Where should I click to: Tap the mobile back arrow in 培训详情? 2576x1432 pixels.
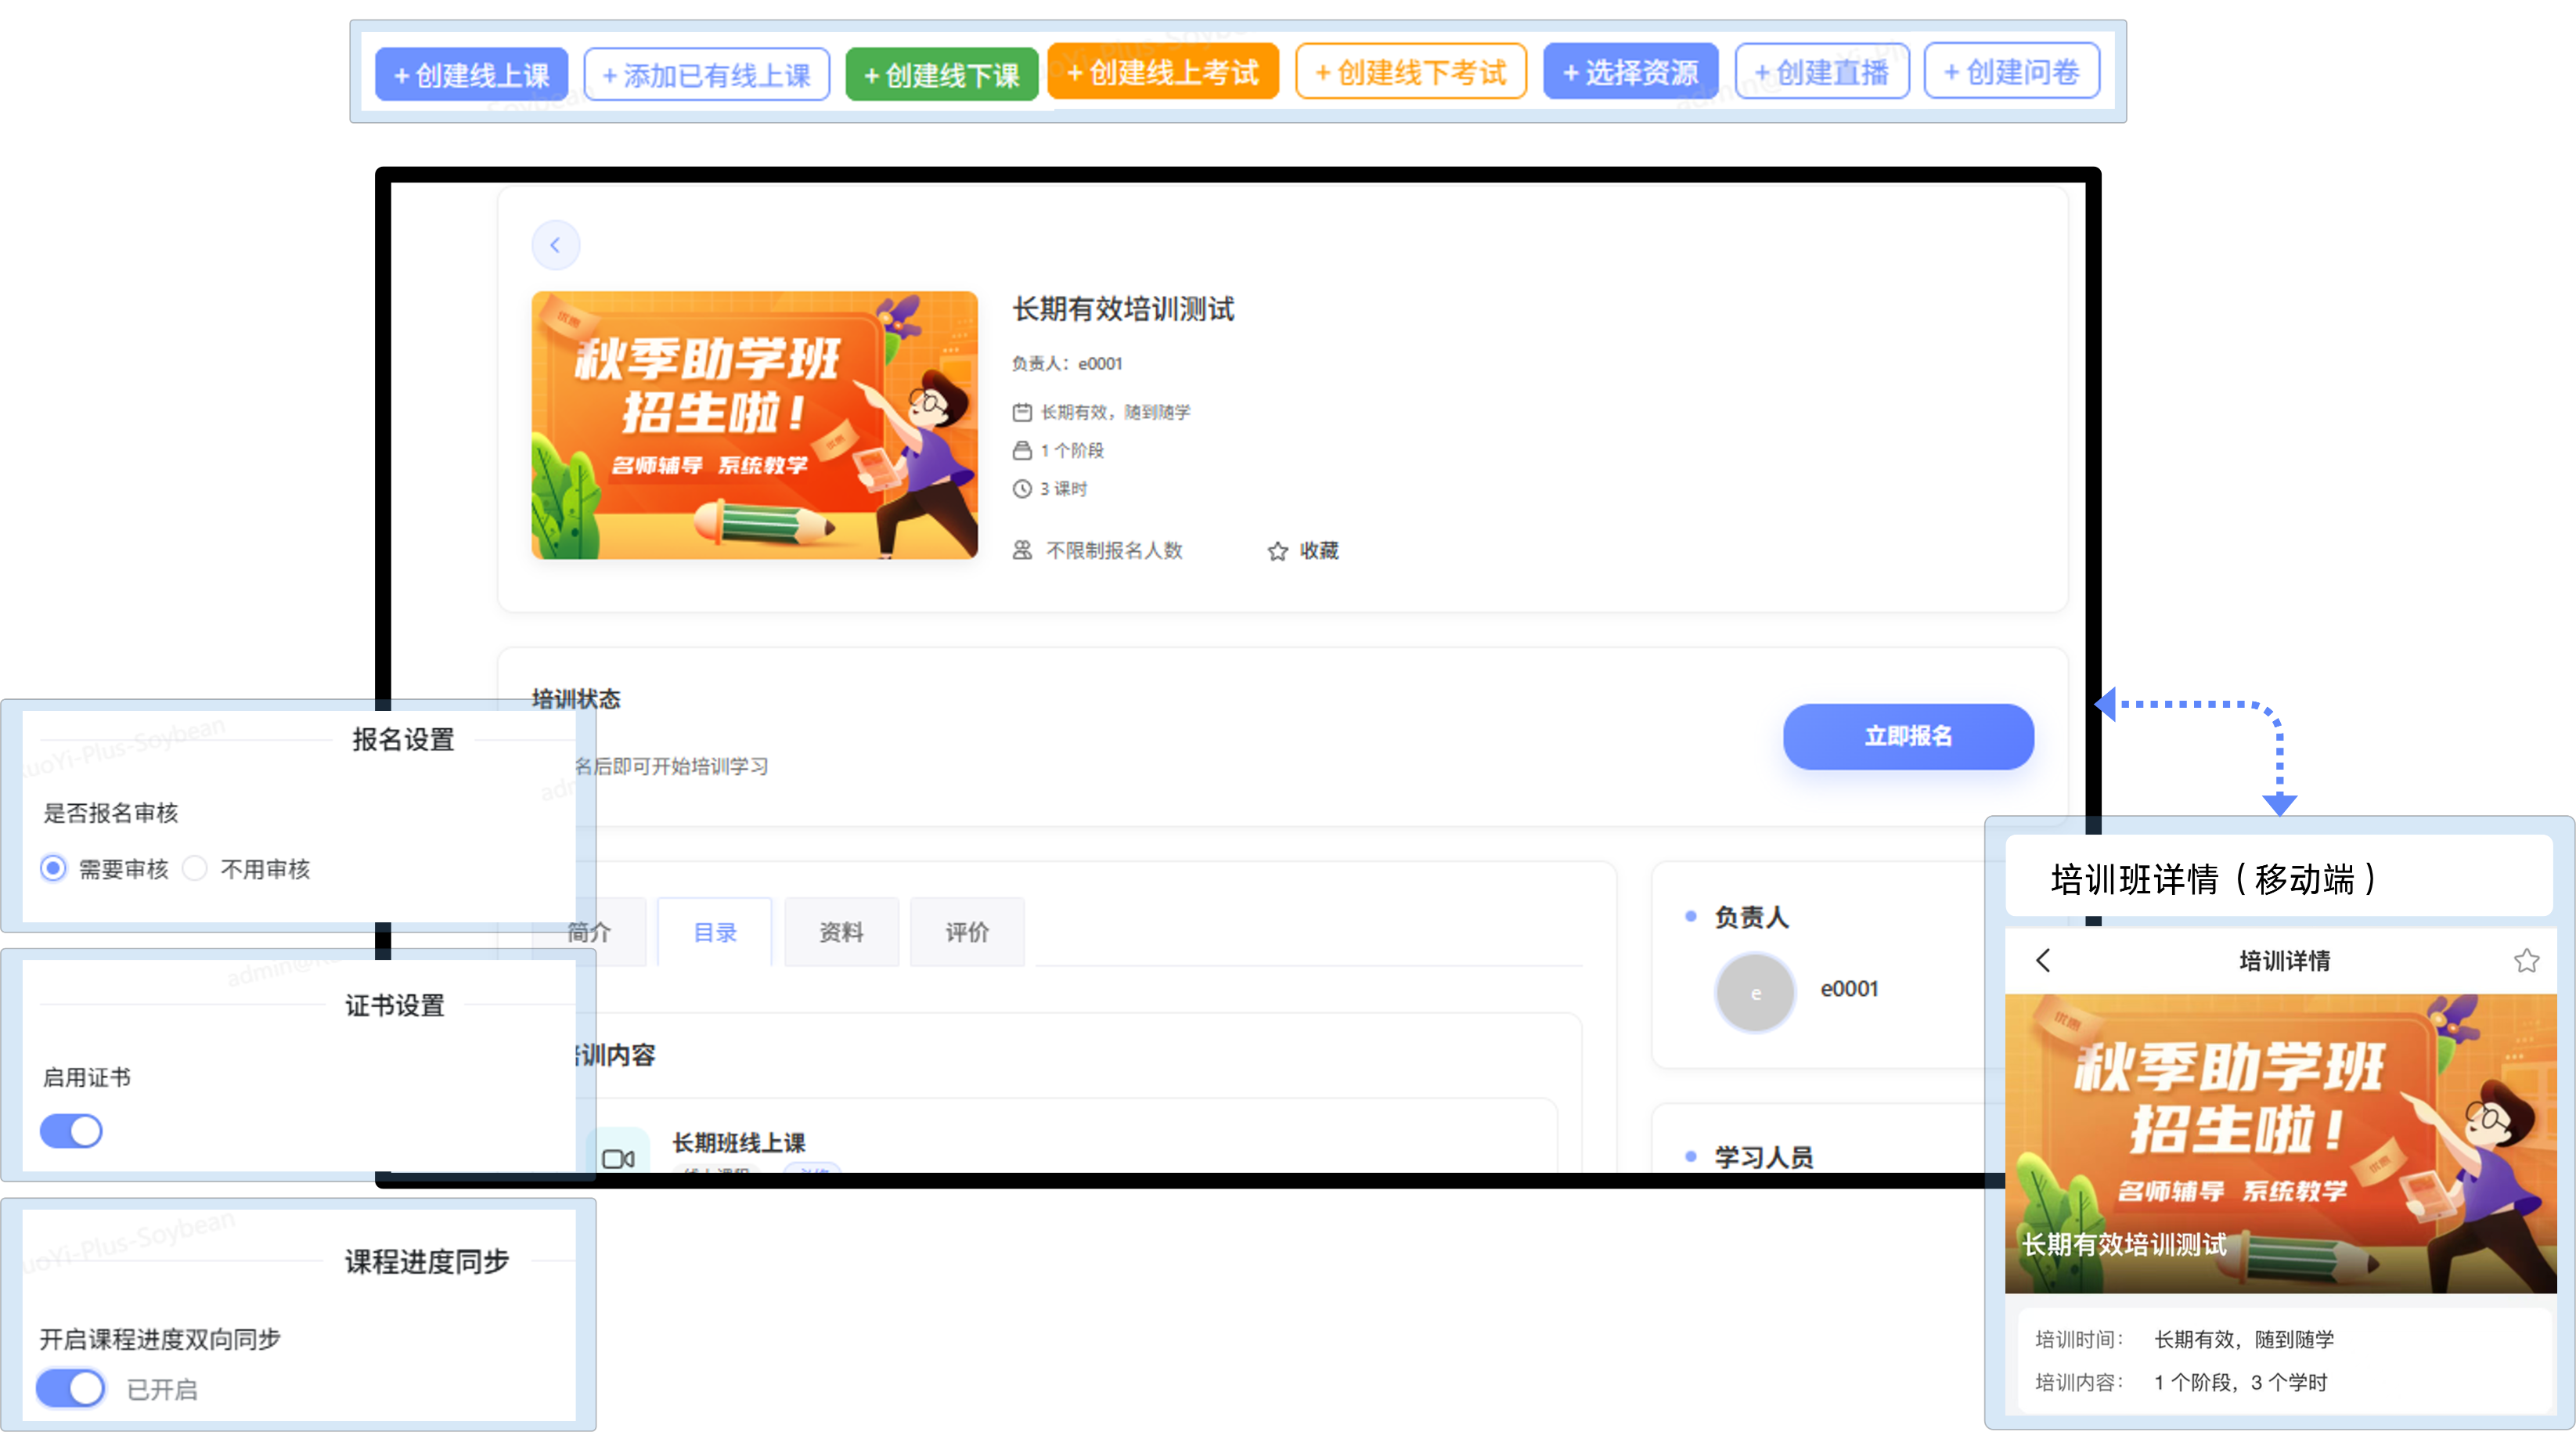coord(2043,960)
